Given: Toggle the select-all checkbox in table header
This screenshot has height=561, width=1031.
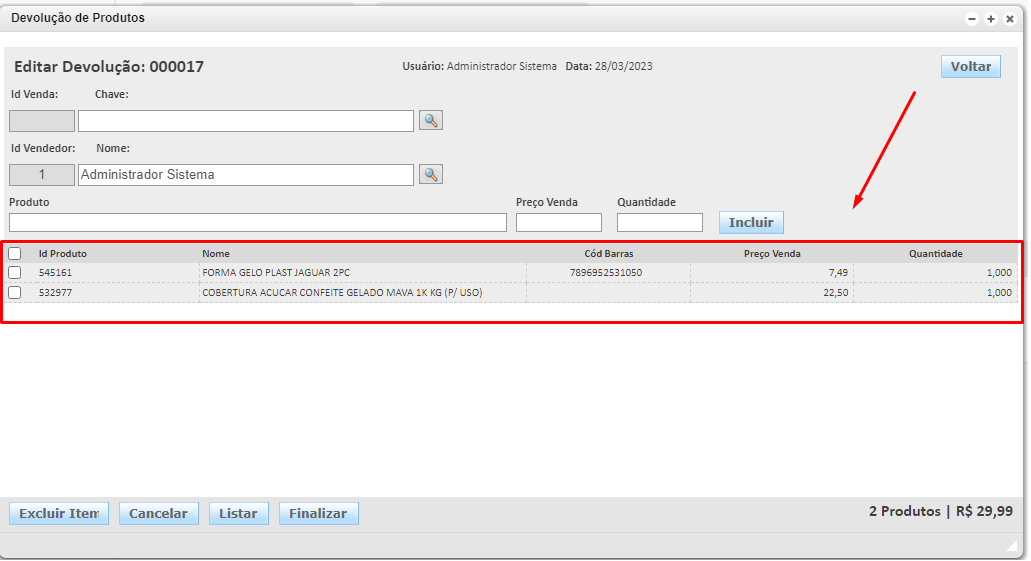Looking at the screenshot, I should (x=15, y=254).
